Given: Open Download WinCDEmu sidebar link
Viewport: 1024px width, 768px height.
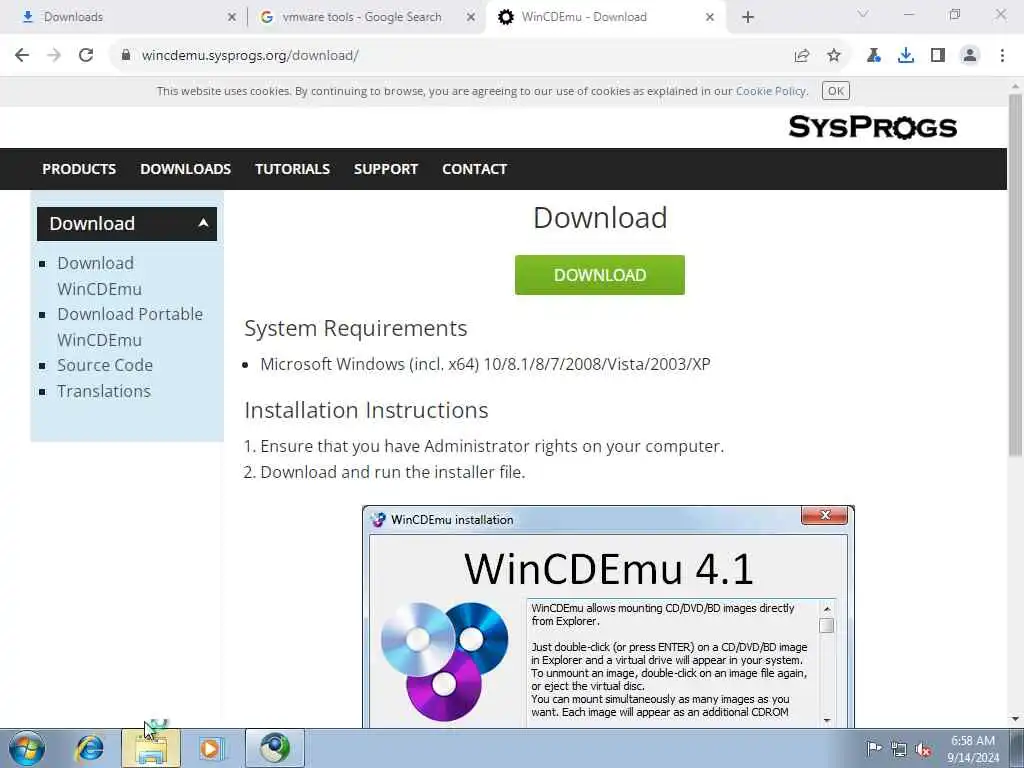Looking at the screenshot, I should [x=99, y=276].
